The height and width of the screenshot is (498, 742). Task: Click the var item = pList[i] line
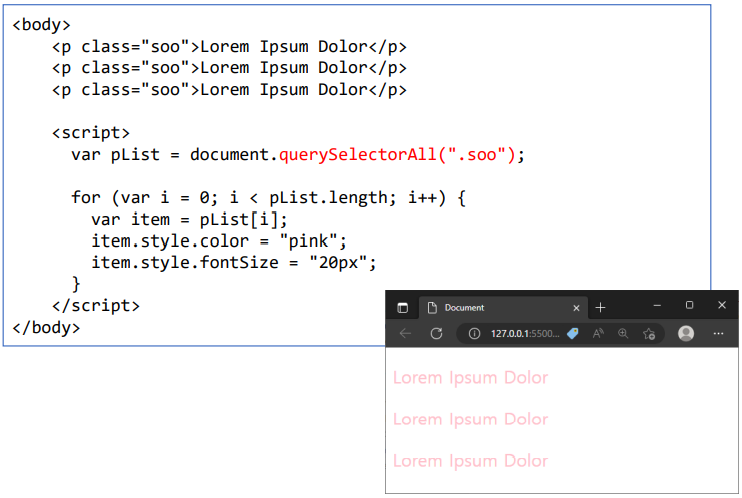coord(189,220)
